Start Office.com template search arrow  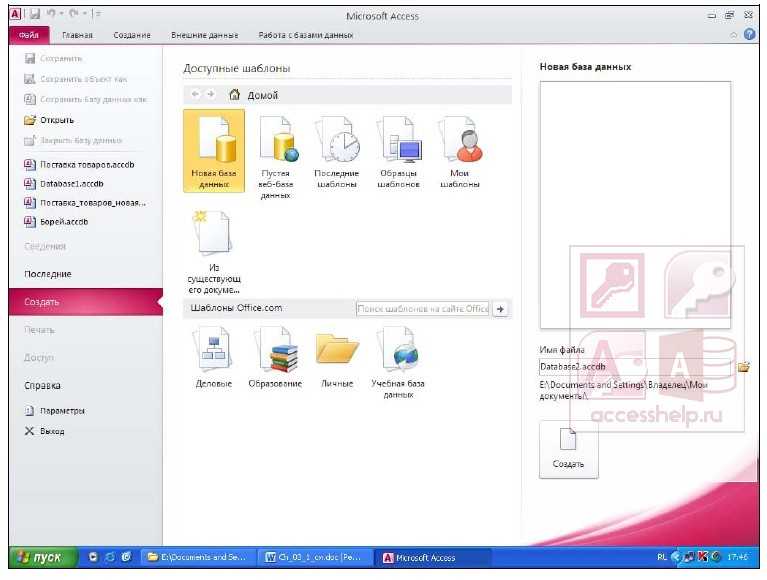point(500,309)
